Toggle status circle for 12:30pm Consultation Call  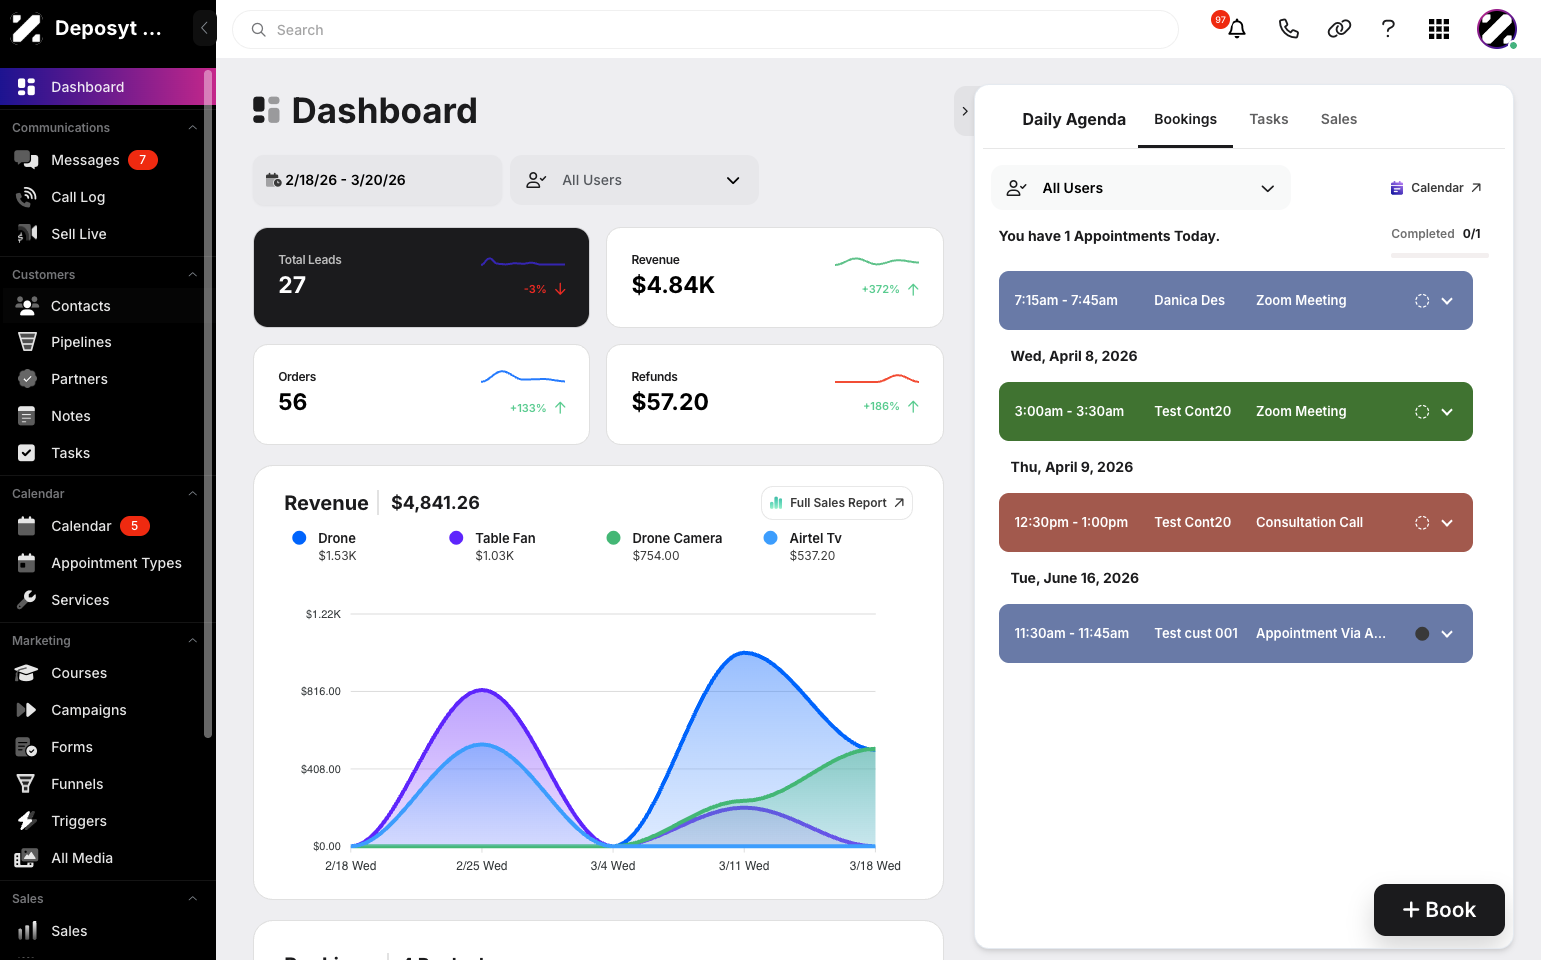coord(1422,523)
